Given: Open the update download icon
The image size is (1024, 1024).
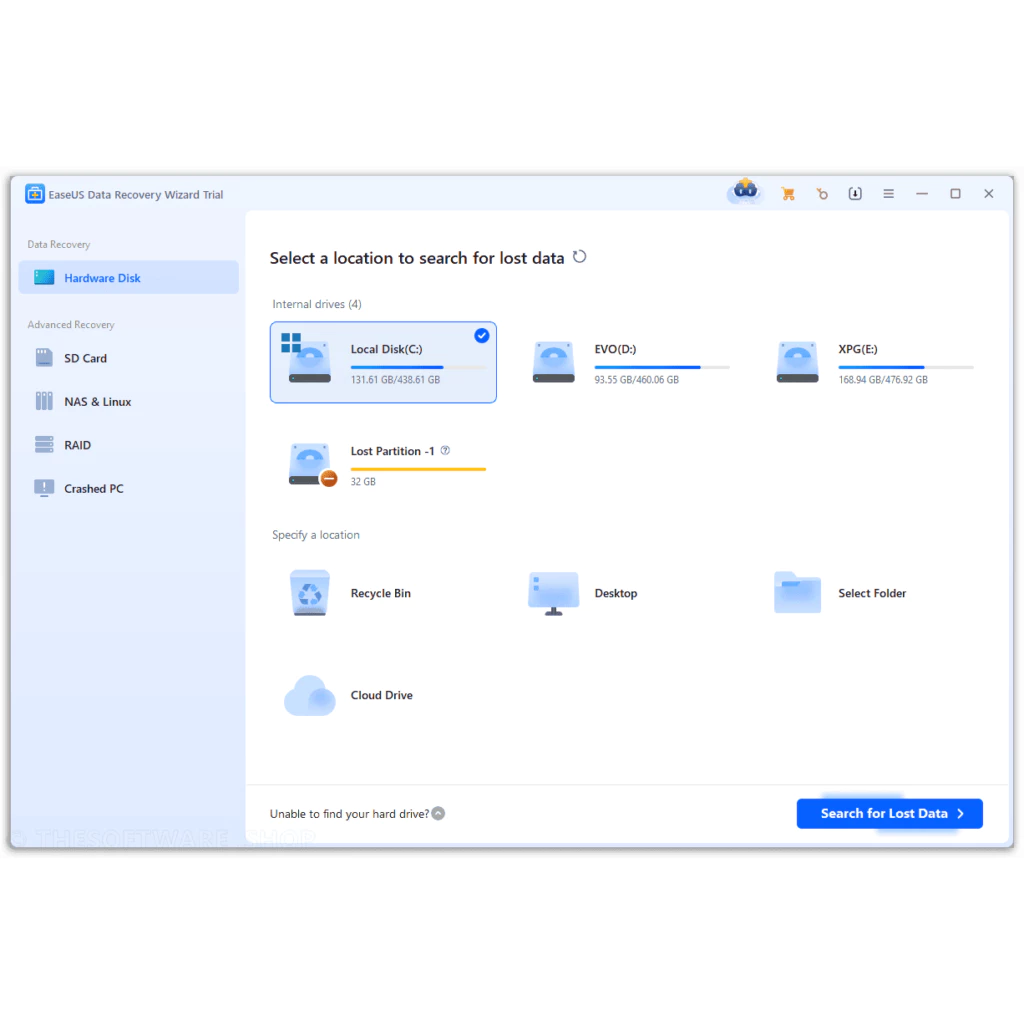Looking at the screenshot, I should 855,193.
